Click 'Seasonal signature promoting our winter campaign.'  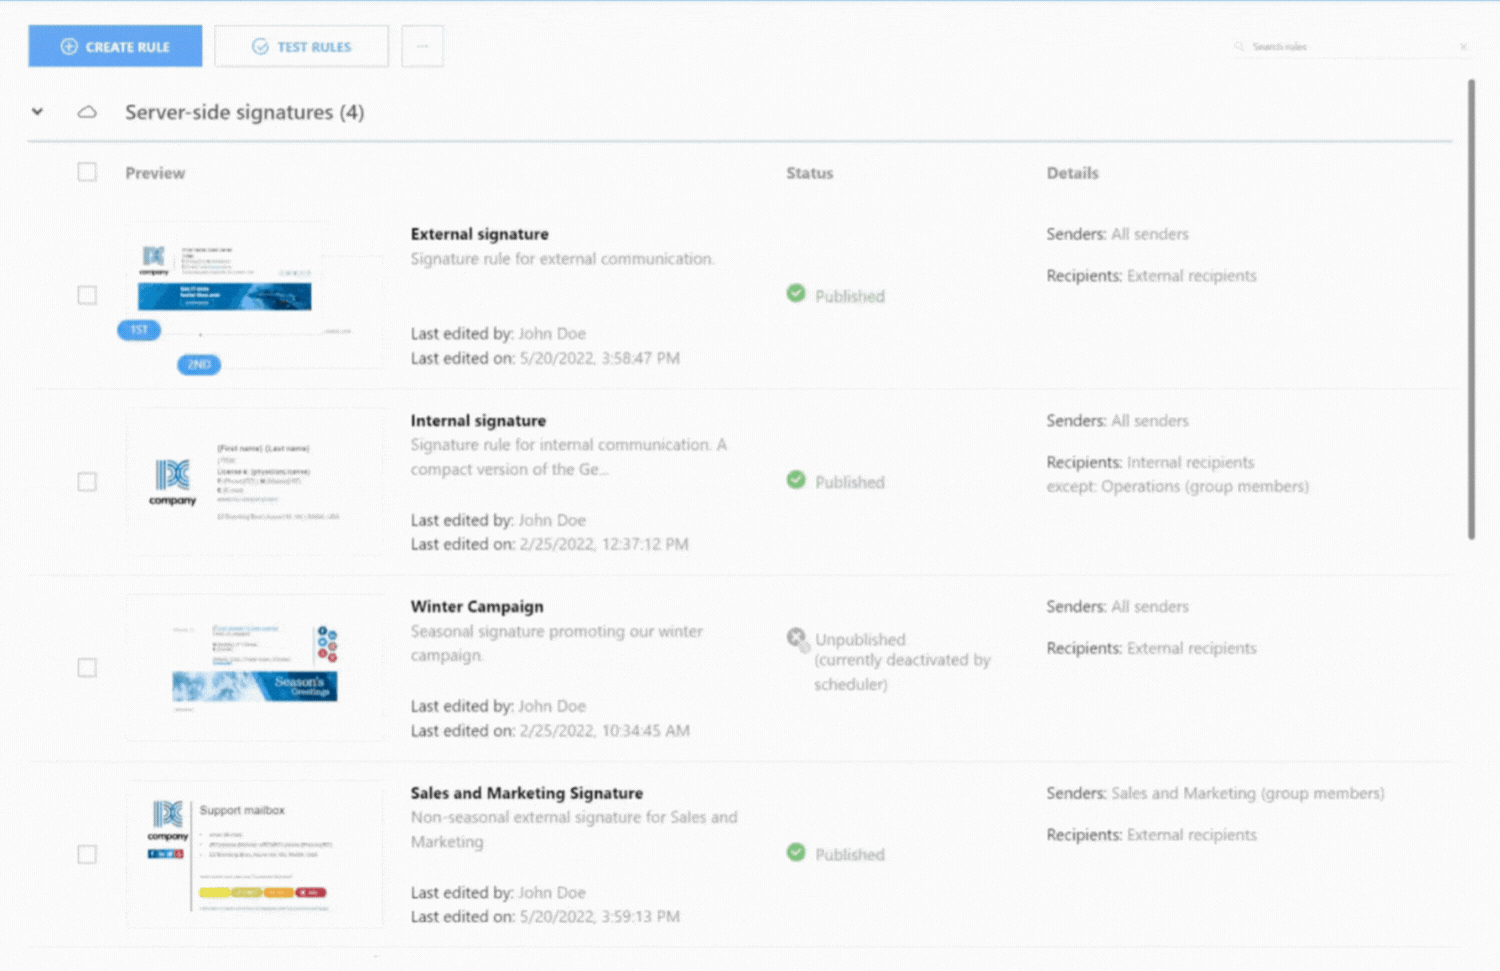(x=556, y=643)
